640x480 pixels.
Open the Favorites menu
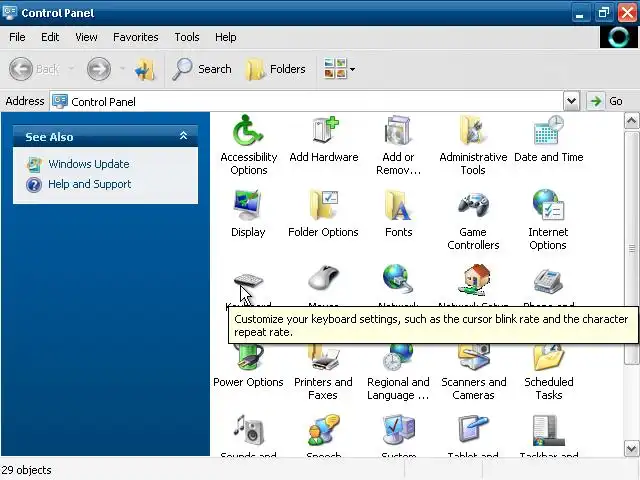136,37
